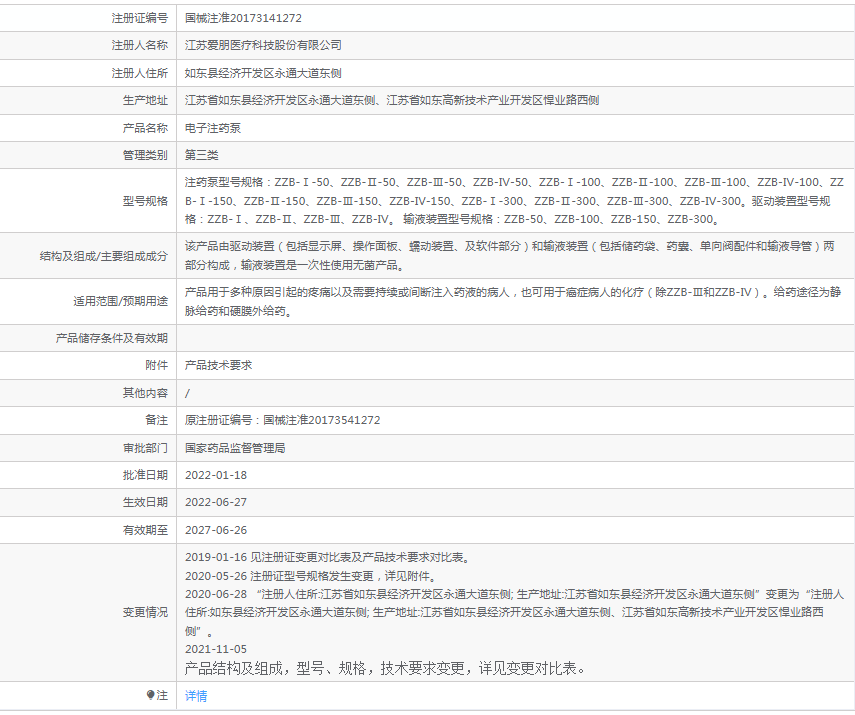
Task: Click the 注册人名称 row label
Action: 140,45
